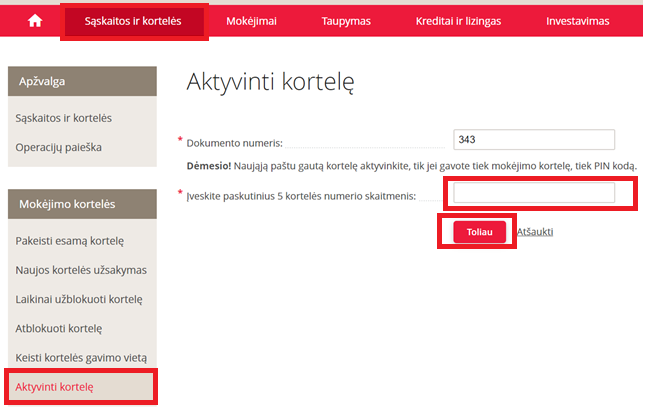Go to the home page icon
Viewport: 647px width, 410px height.
click(35, 21)
